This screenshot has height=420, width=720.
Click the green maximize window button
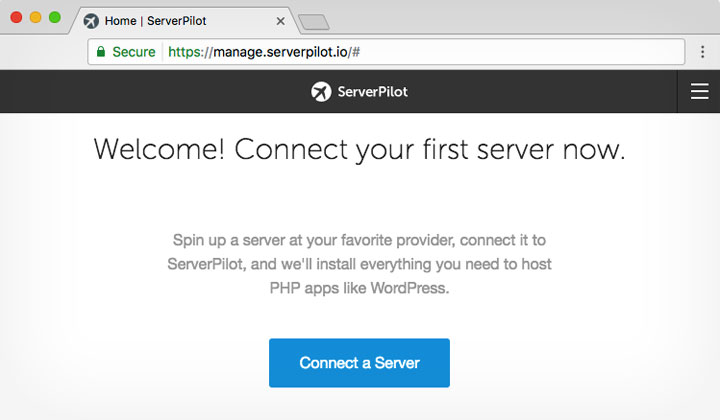click(x=55, y=17)
